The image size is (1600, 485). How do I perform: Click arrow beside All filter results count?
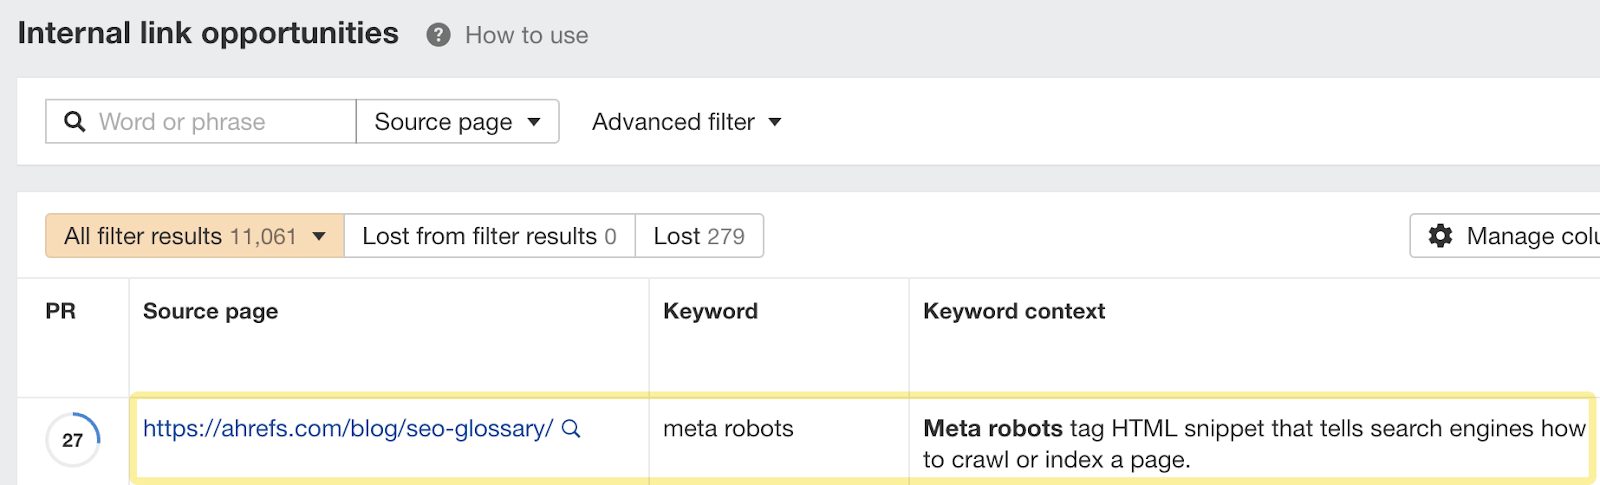tap(319, 237)
